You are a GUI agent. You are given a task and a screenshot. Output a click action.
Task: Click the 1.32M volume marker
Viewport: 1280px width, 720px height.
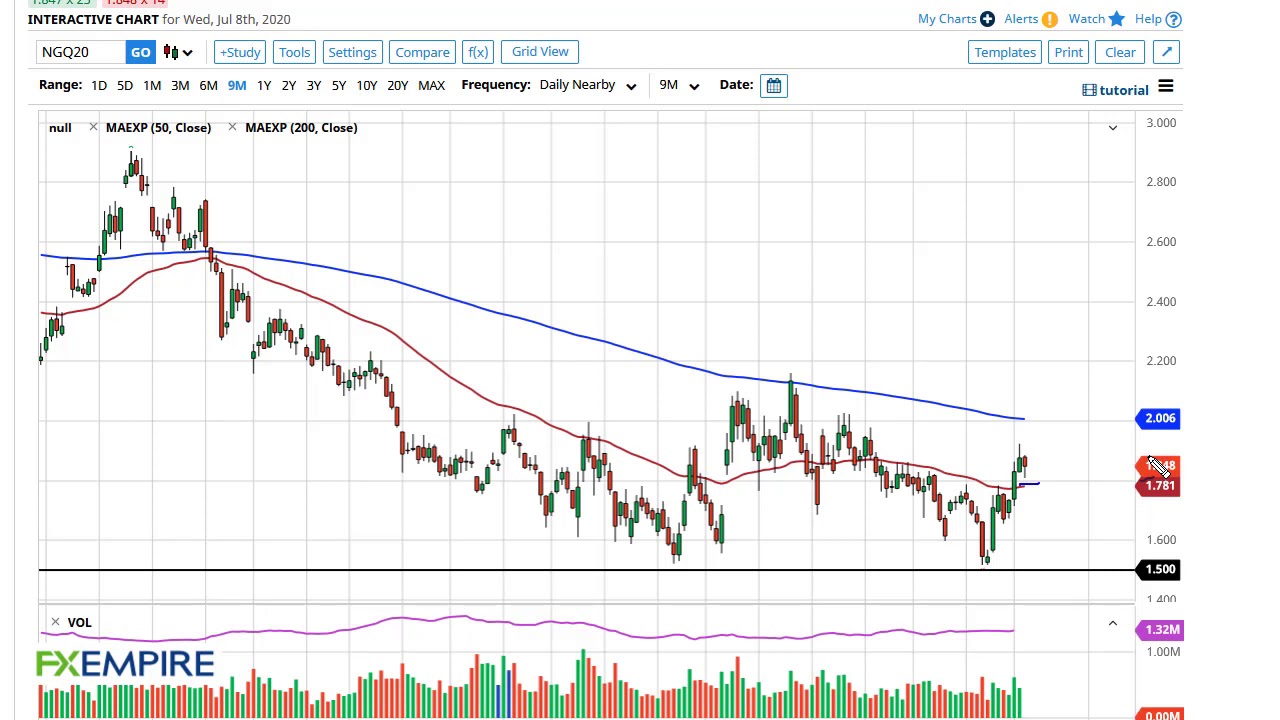(x=1160, y=630)
